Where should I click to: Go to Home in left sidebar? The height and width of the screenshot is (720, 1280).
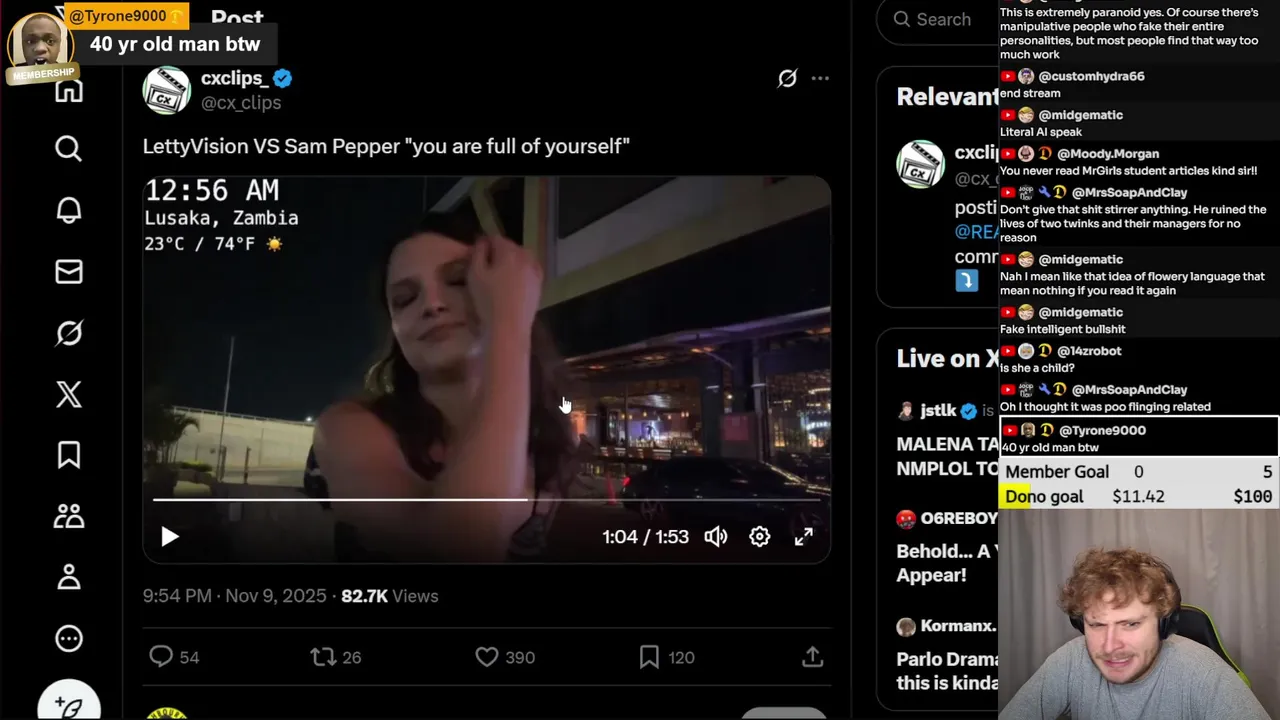(x=68, y=92)
